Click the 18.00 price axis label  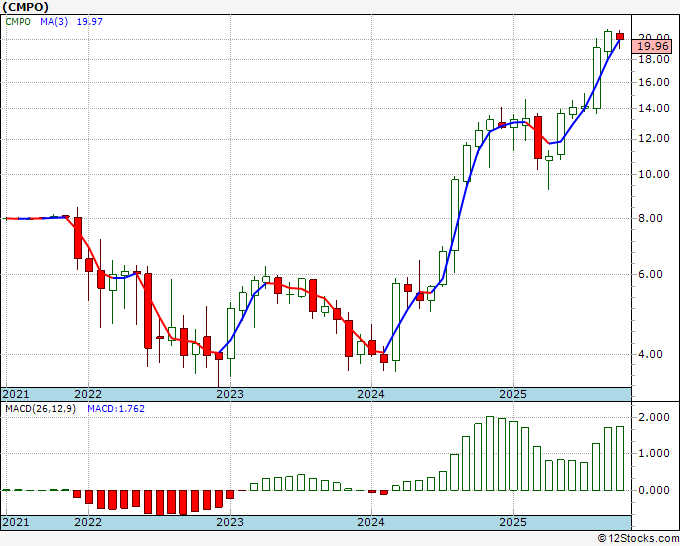[654, 59]
